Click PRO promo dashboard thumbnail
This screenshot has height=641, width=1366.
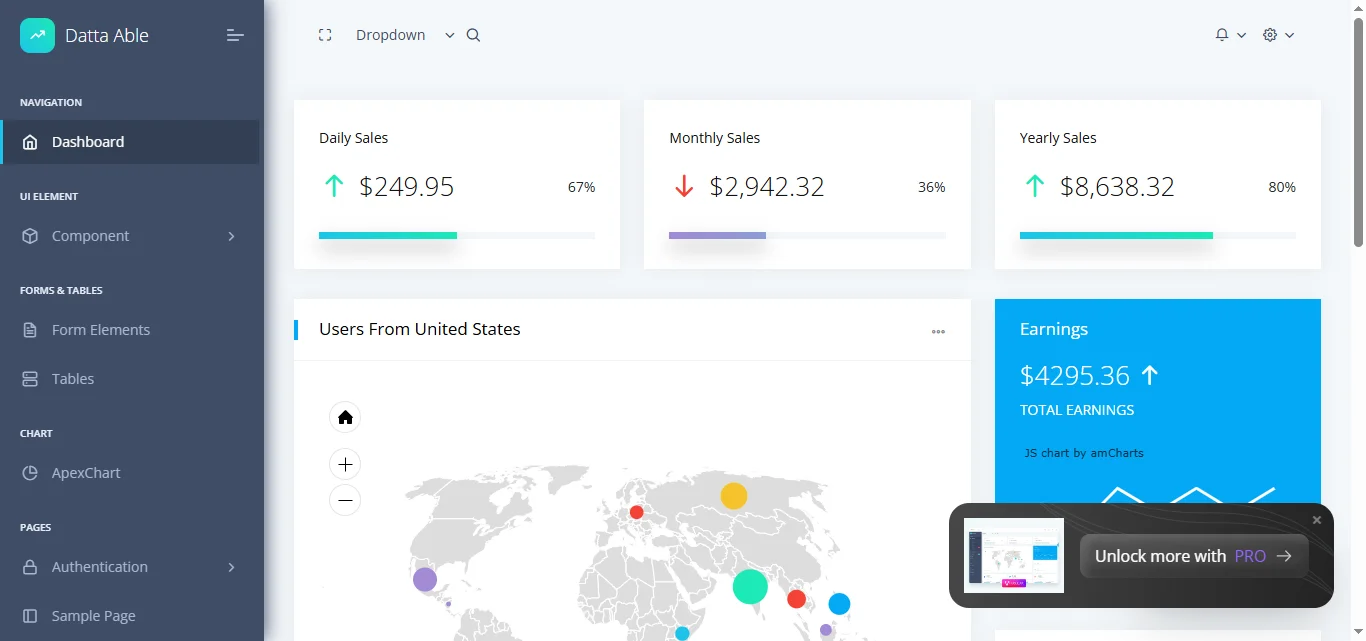pos(1014,555)
